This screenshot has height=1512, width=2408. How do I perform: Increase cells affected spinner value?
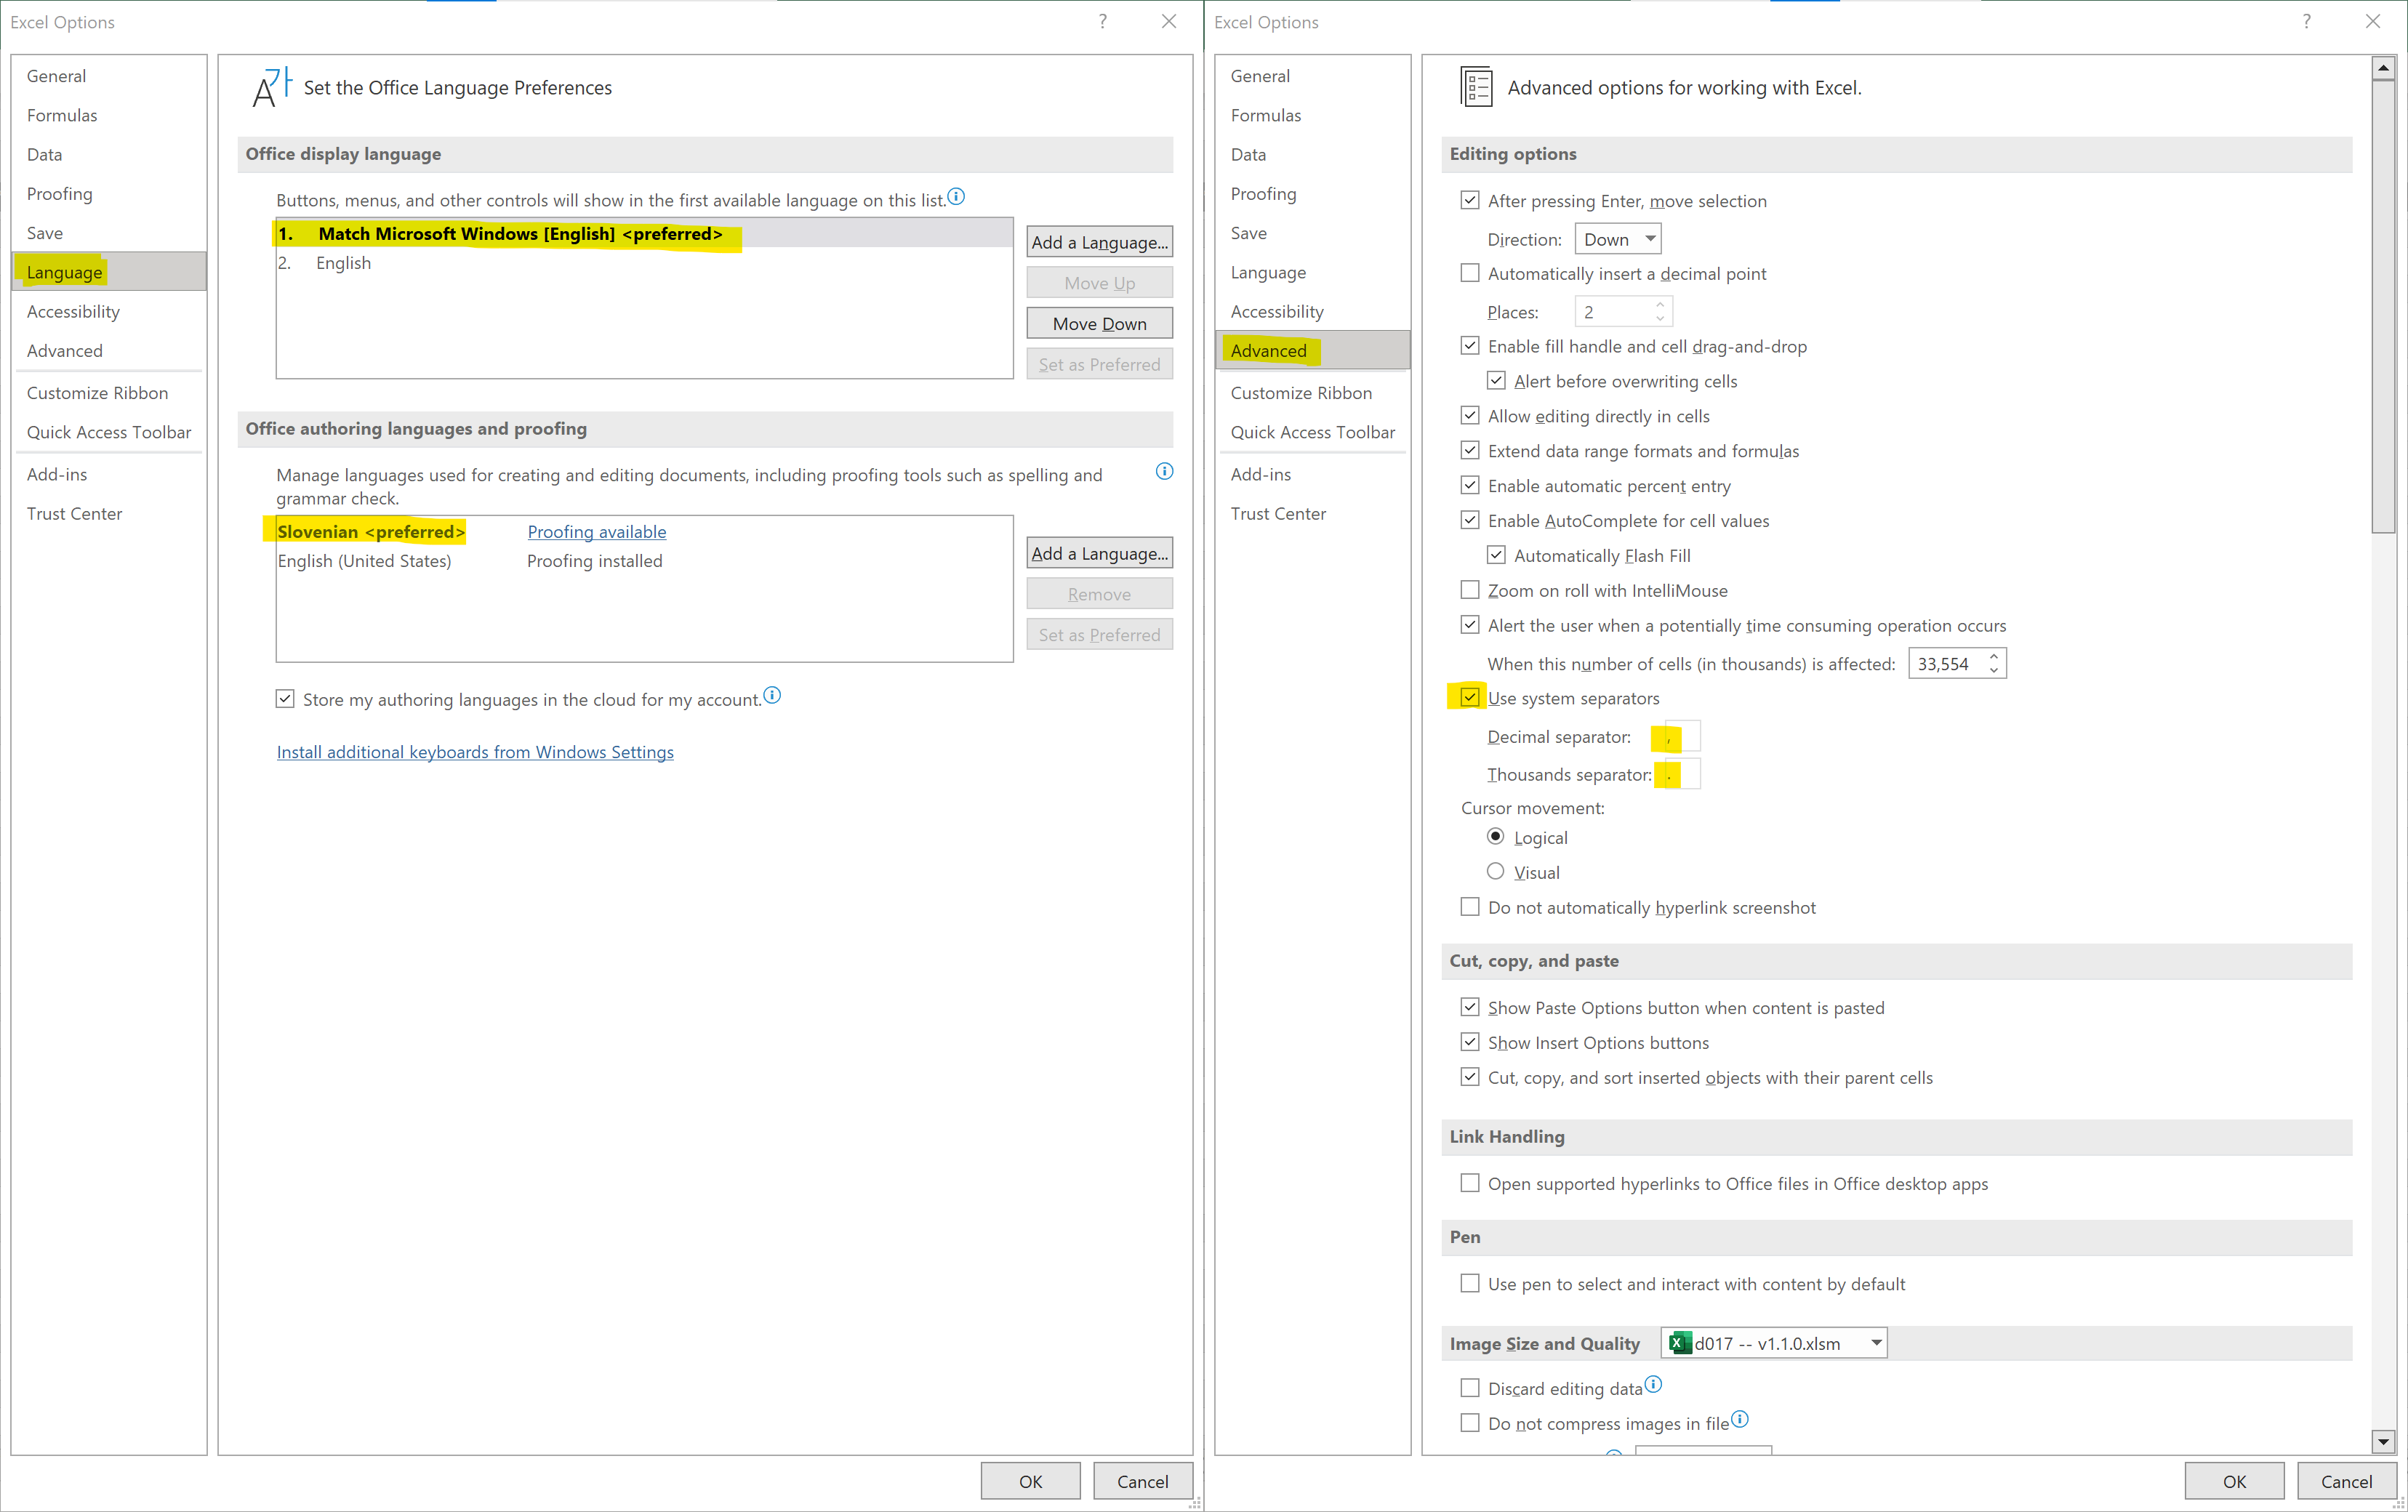coord(1994,656)
